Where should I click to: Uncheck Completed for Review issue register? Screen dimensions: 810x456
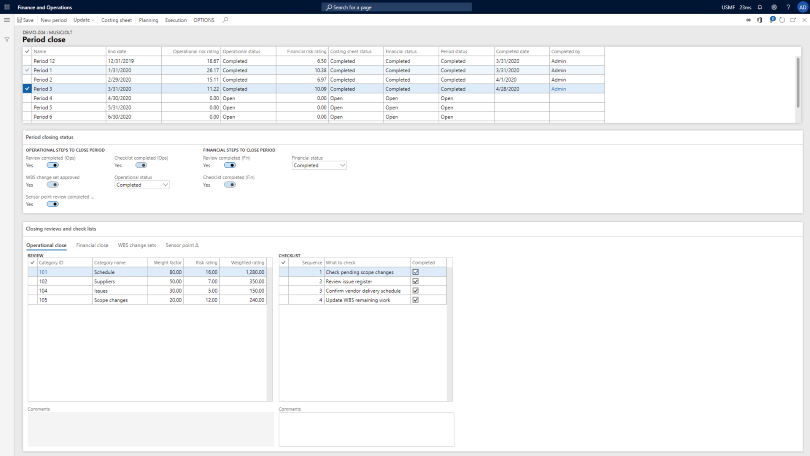point(415,281)
